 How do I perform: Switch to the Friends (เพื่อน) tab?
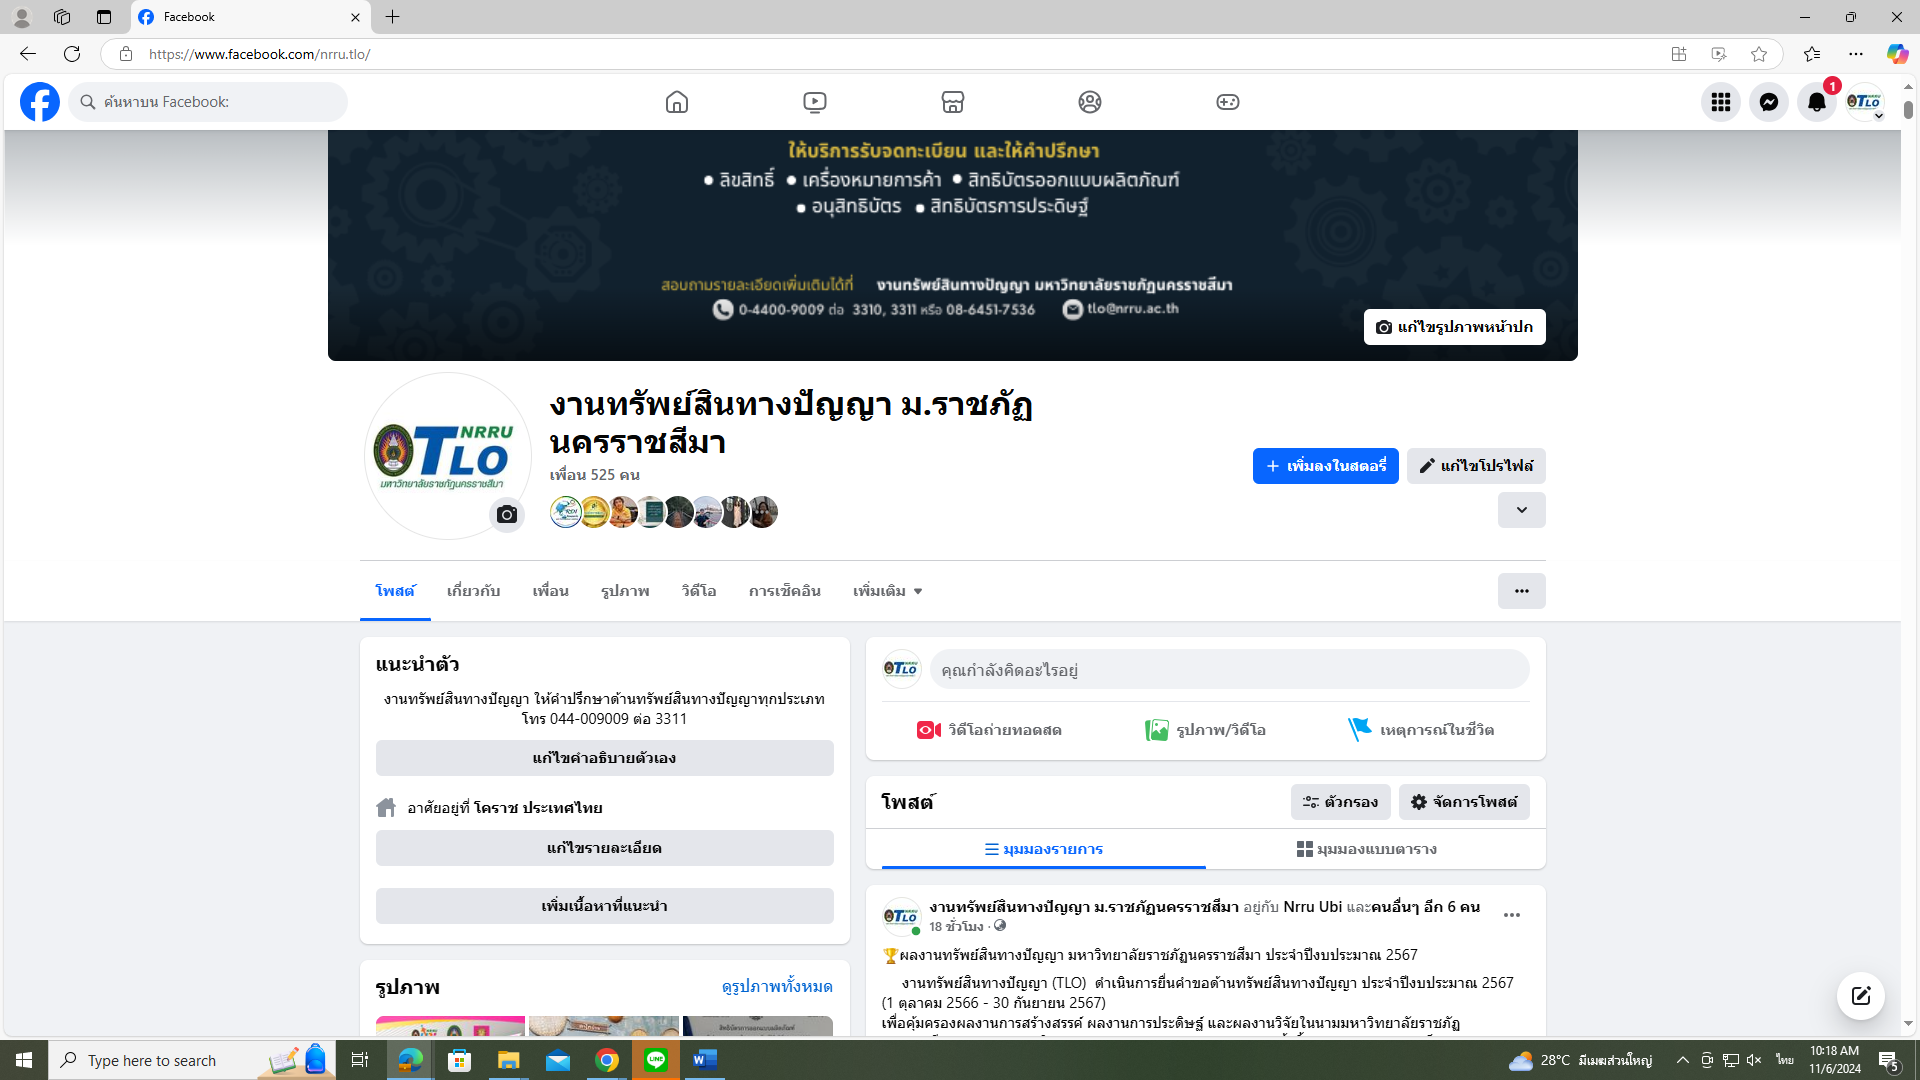[x=550, y=591]
